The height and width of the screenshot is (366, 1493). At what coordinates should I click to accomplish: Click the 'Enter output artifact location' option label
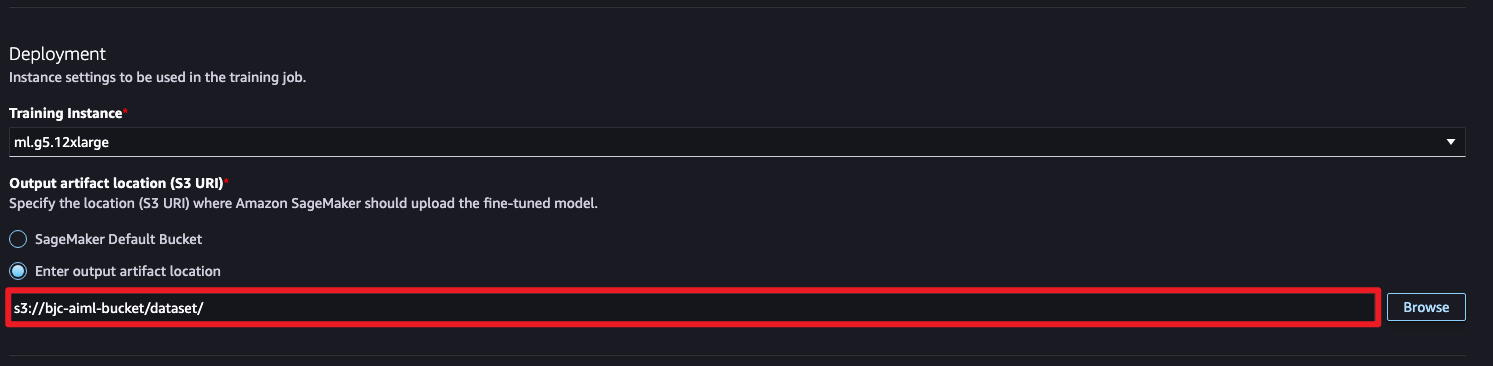[x=128, y=271]
